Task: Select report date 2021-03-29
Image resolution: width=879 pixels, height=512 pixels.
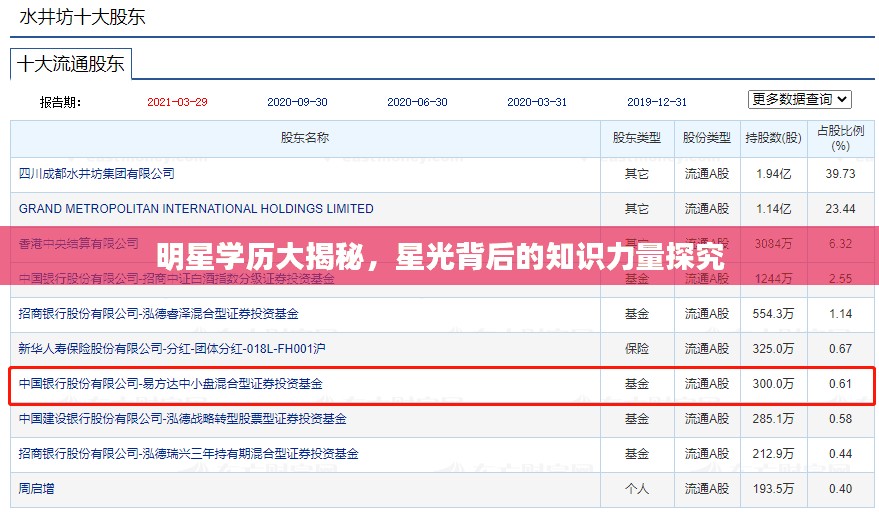Action: pos(177,102)
